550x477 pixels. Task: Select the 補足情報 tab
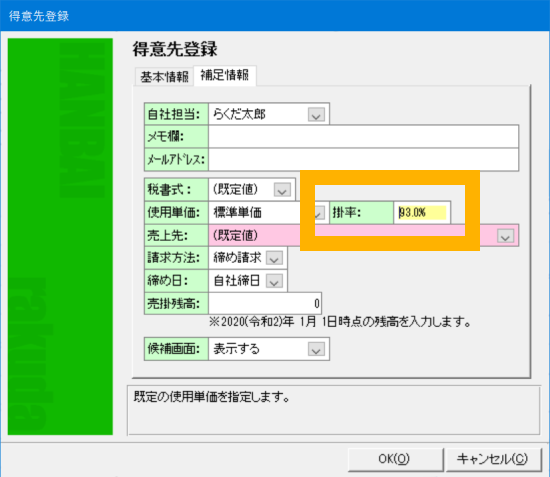click(224, 75)
